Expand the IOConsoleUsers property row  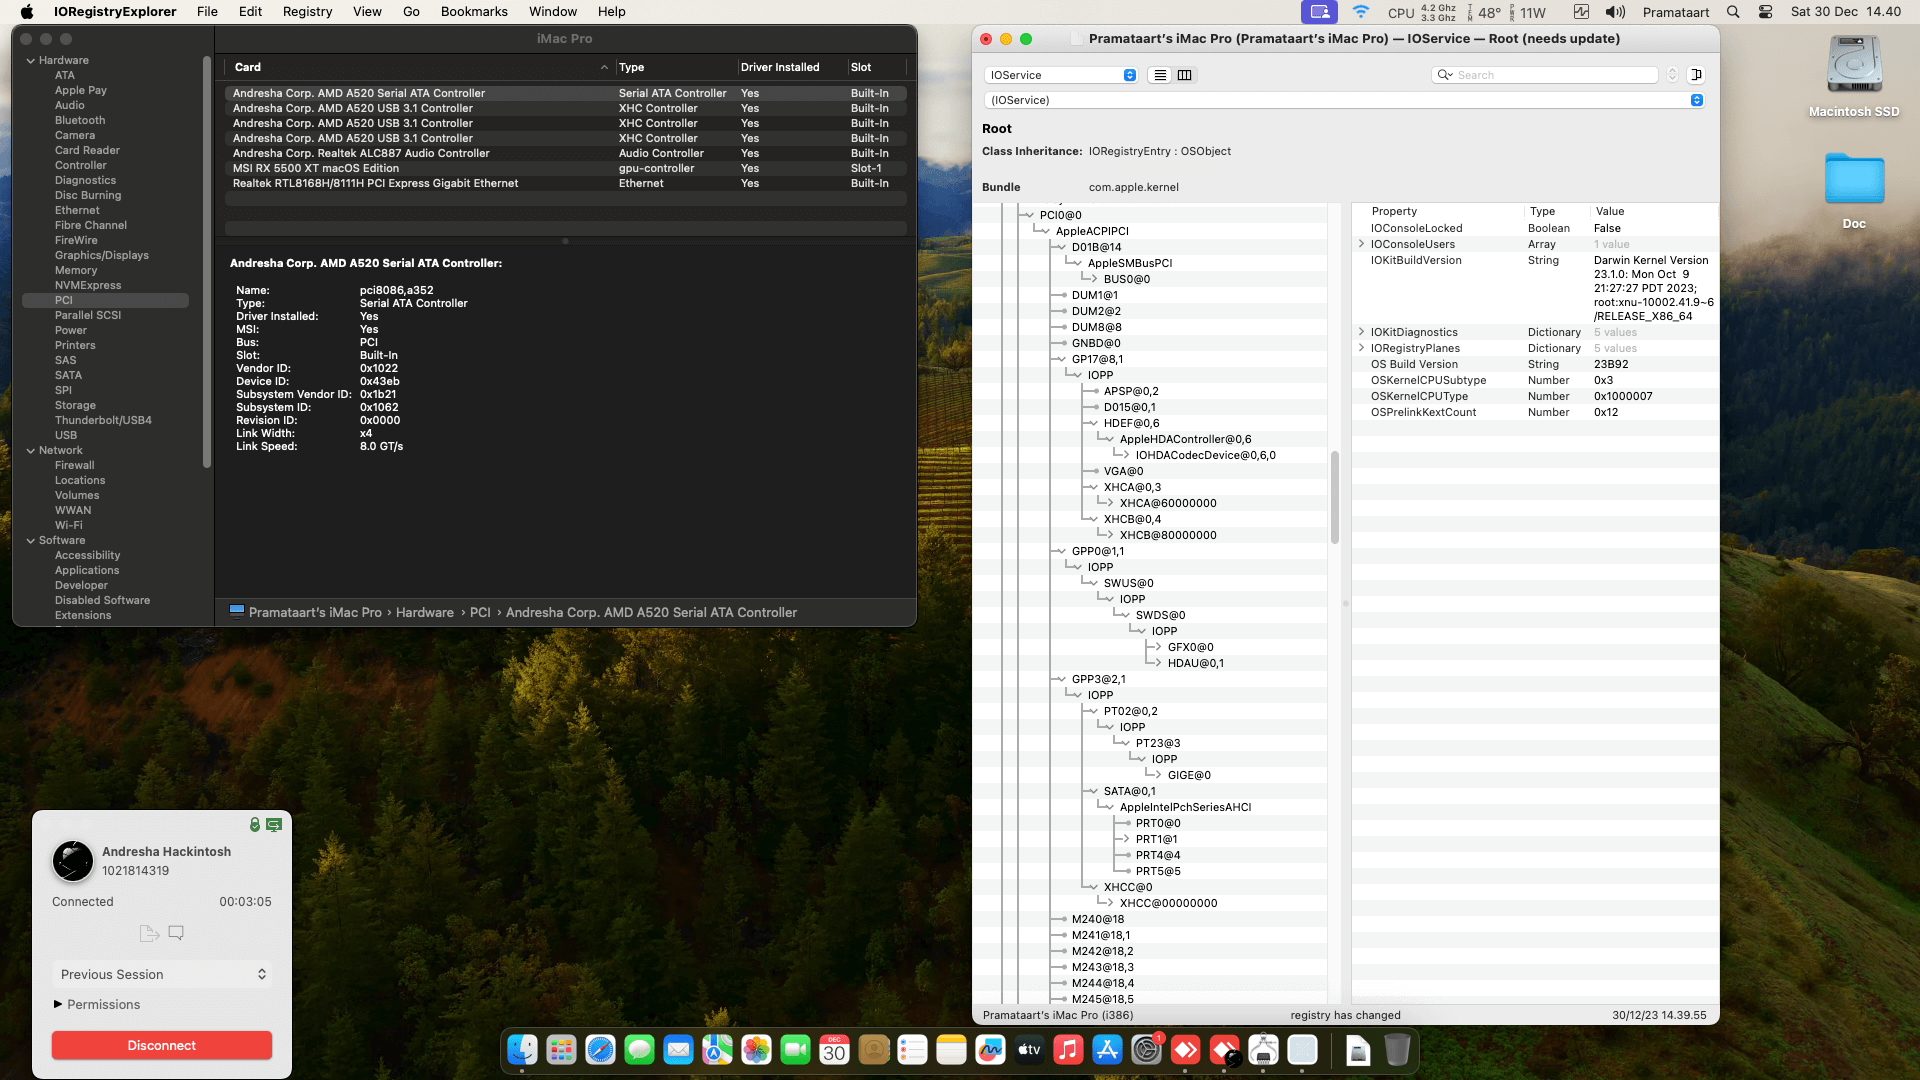coord(1361,244)
